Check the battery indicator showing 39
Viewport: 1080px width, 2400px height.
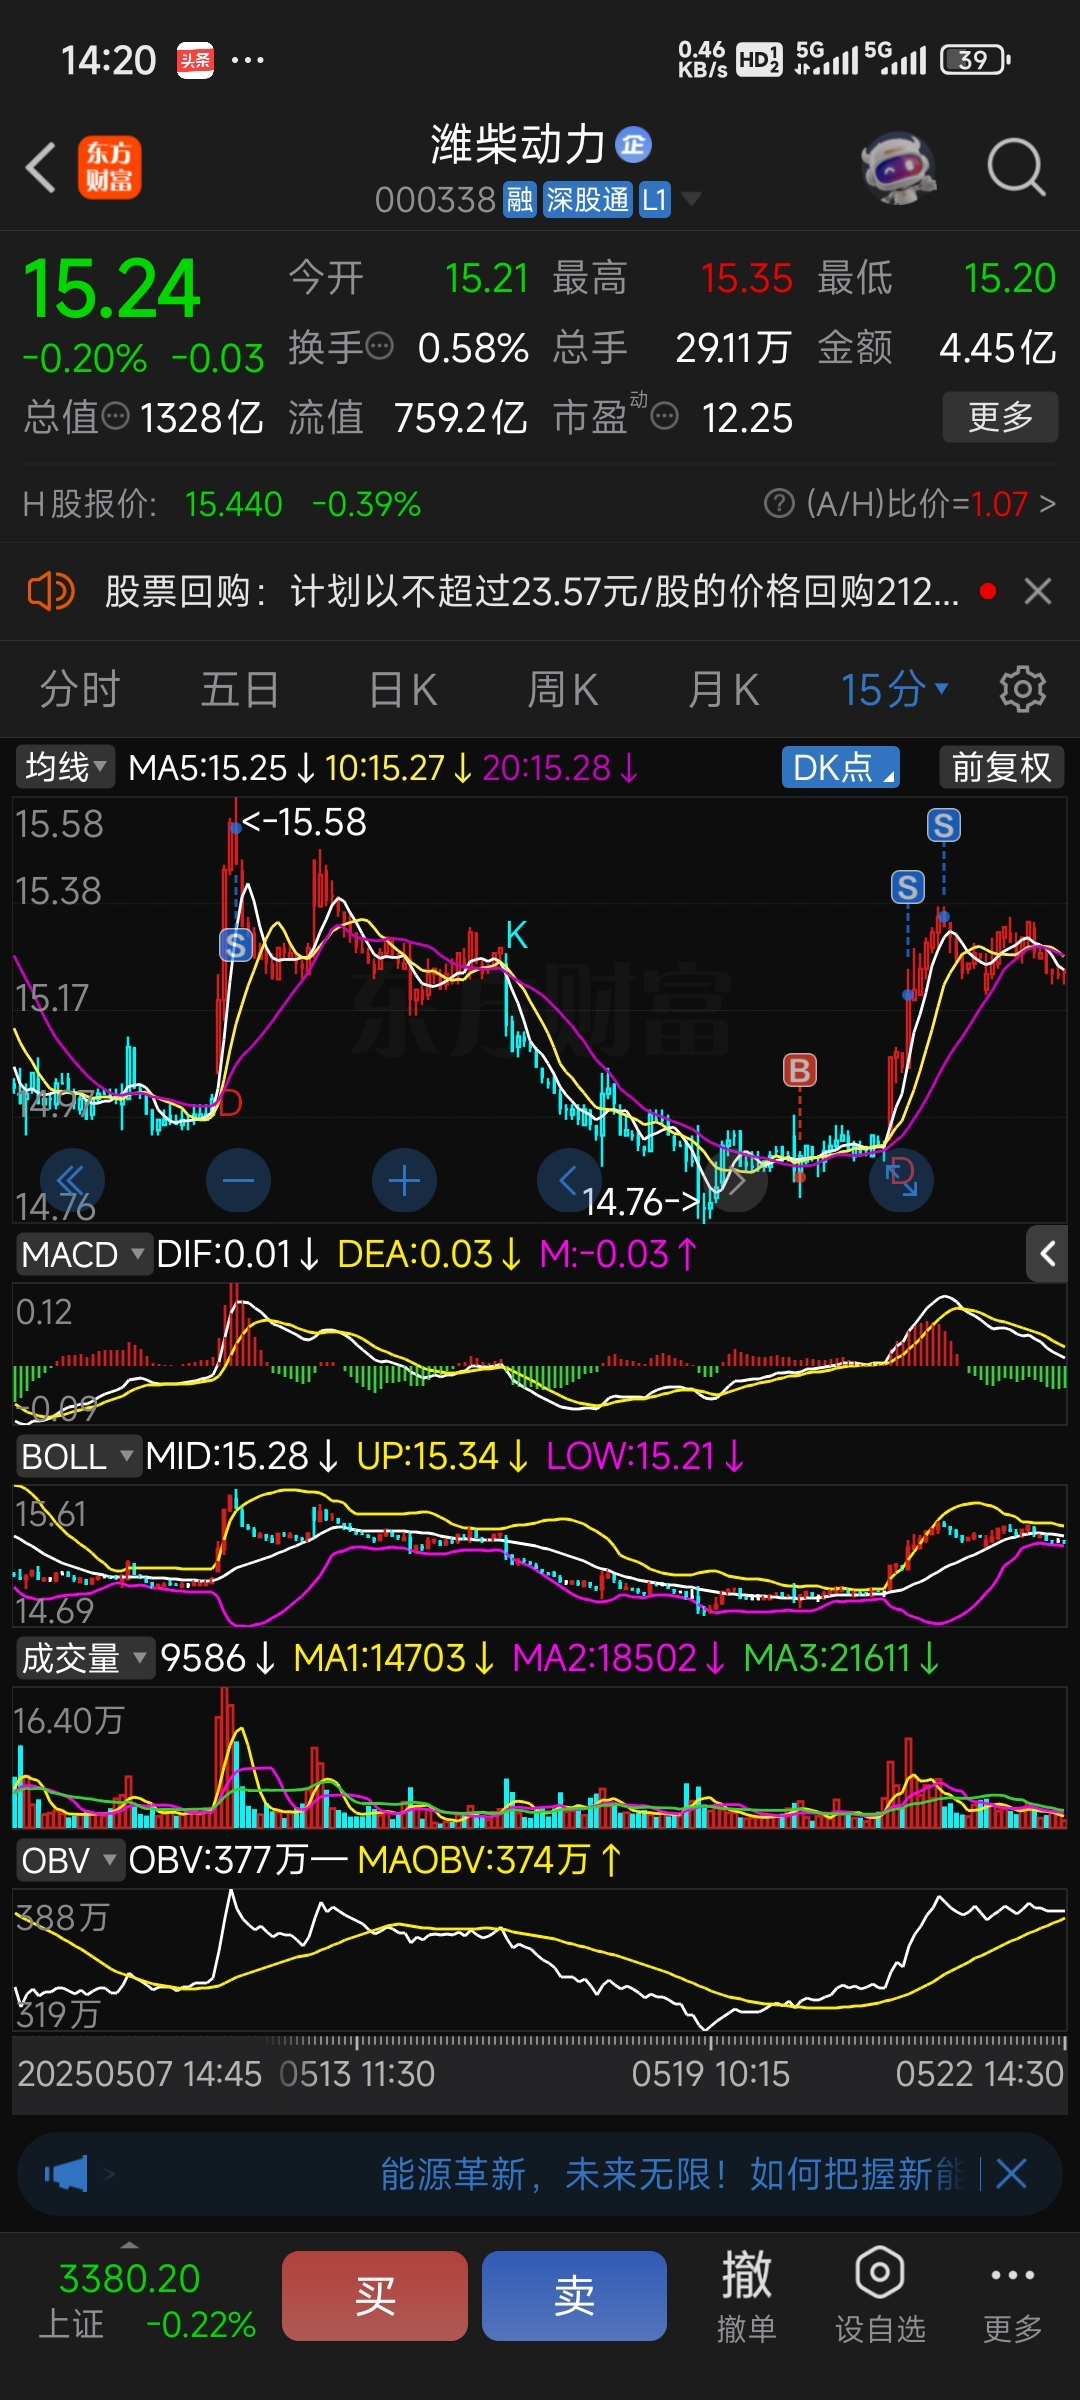pos(975,60)
